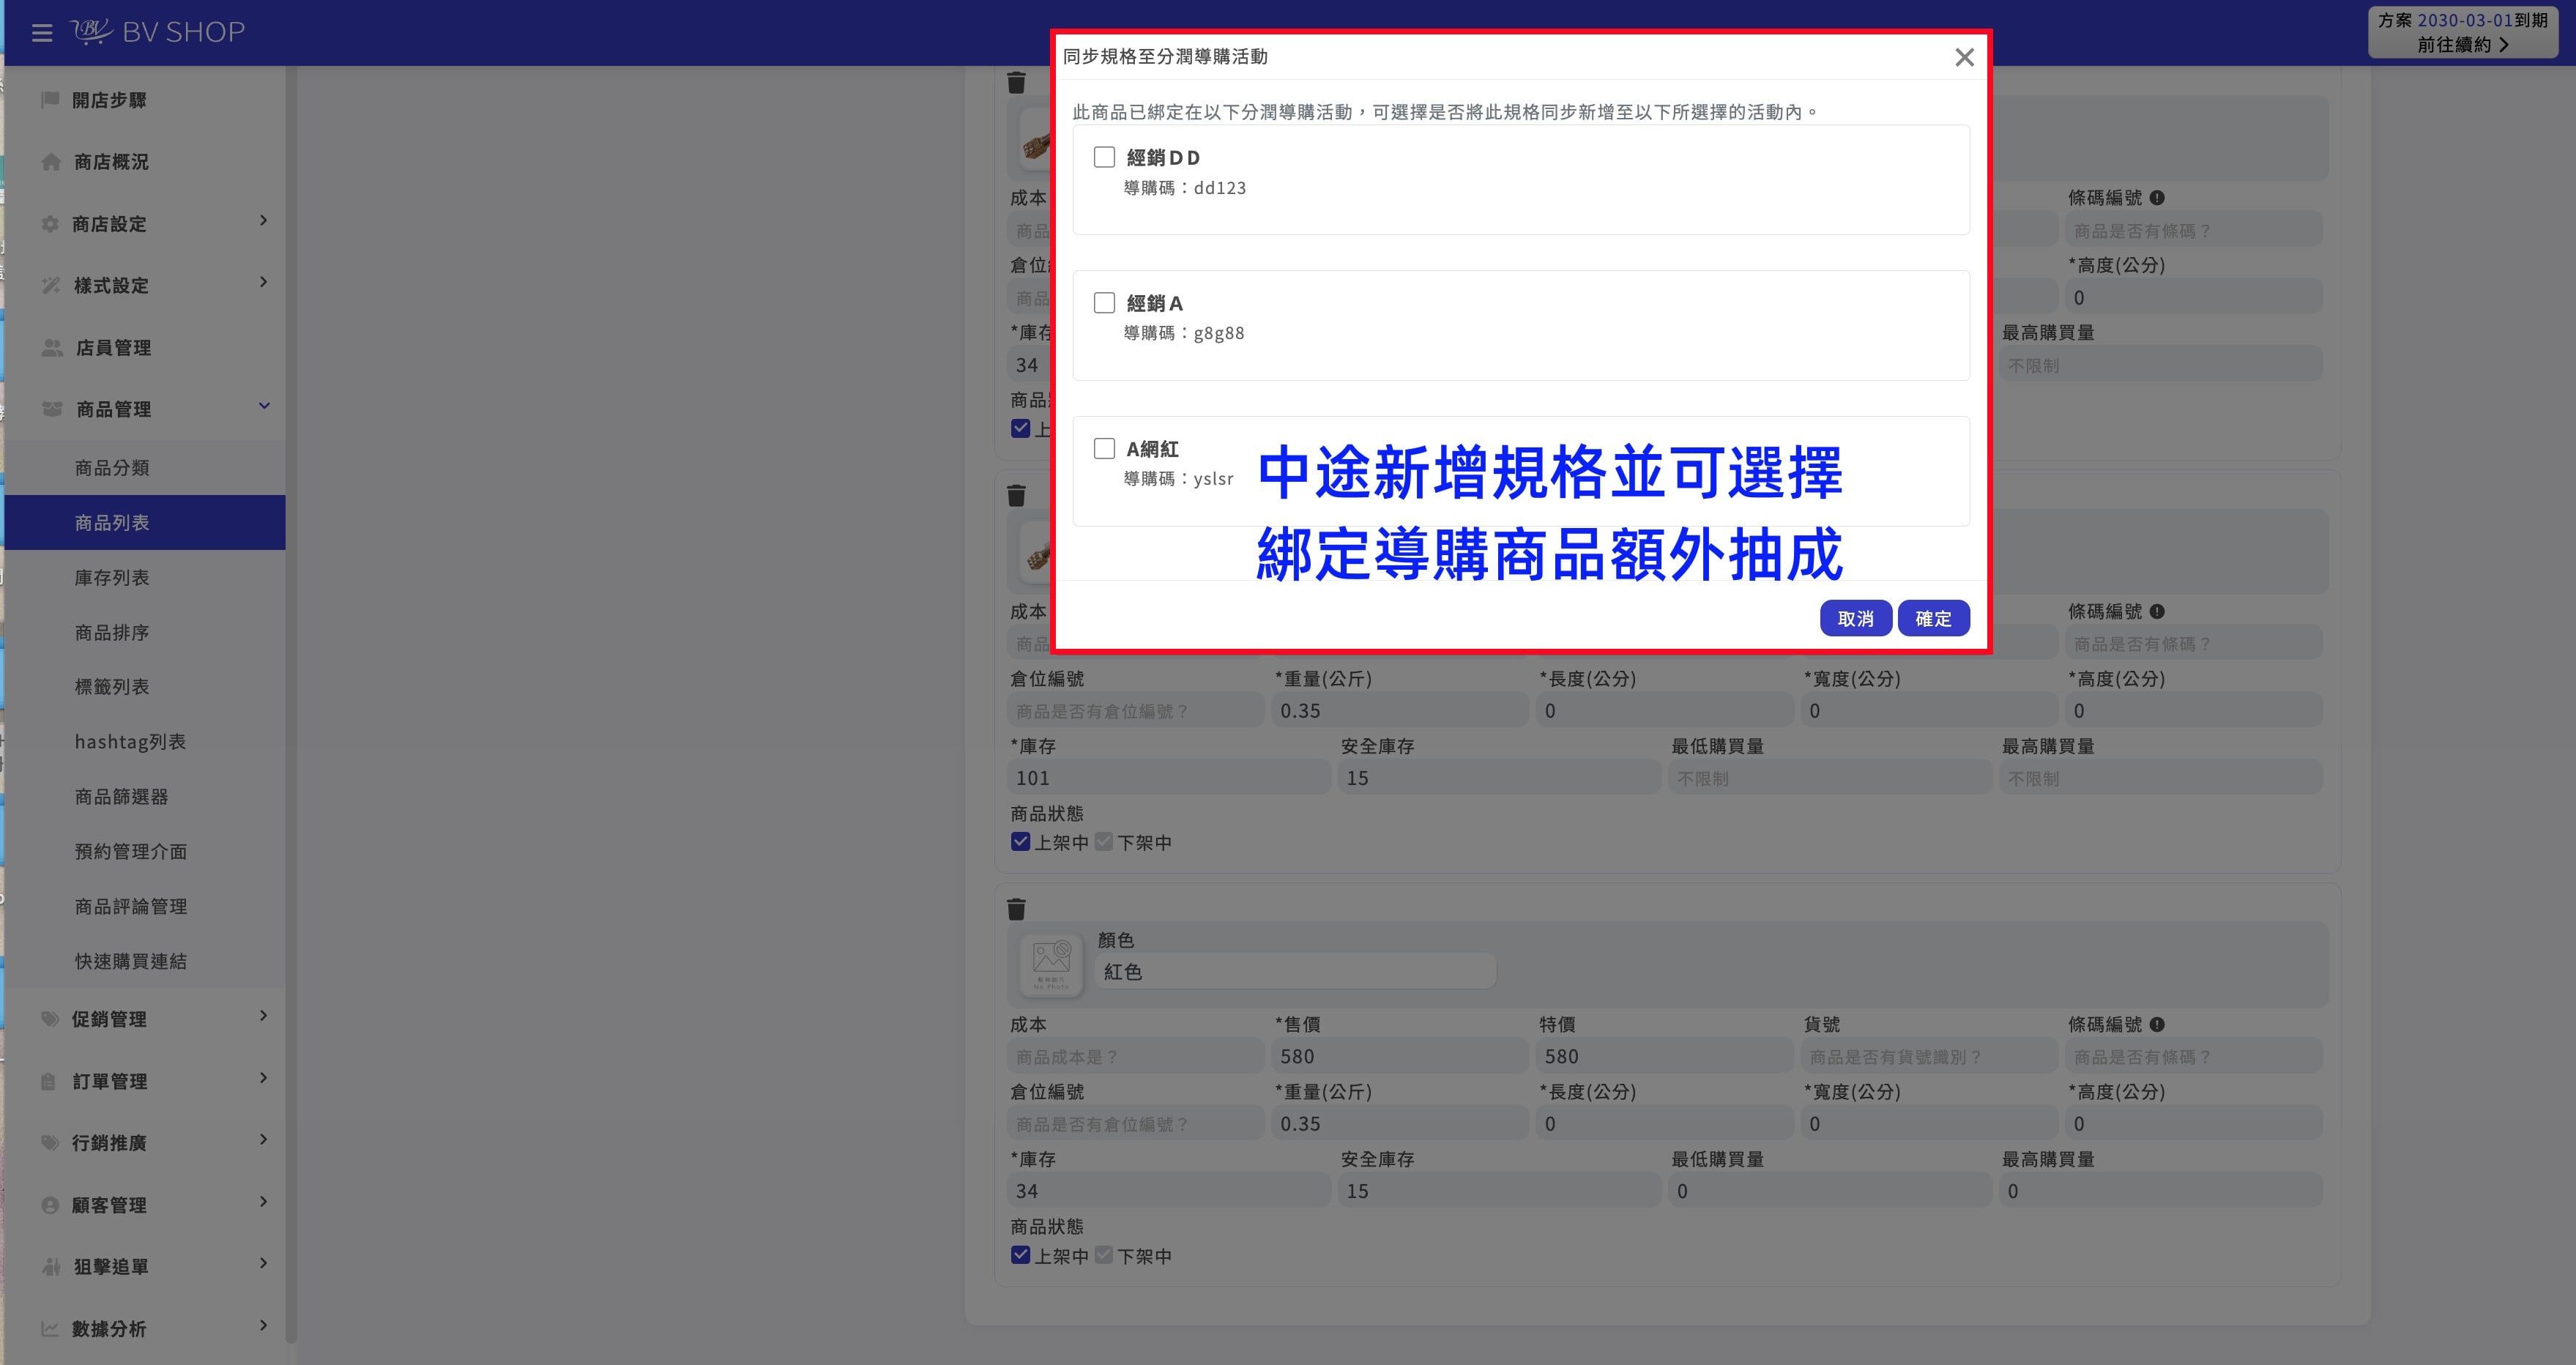Open 商品篩選器 menu item

[x=145, y=796]
